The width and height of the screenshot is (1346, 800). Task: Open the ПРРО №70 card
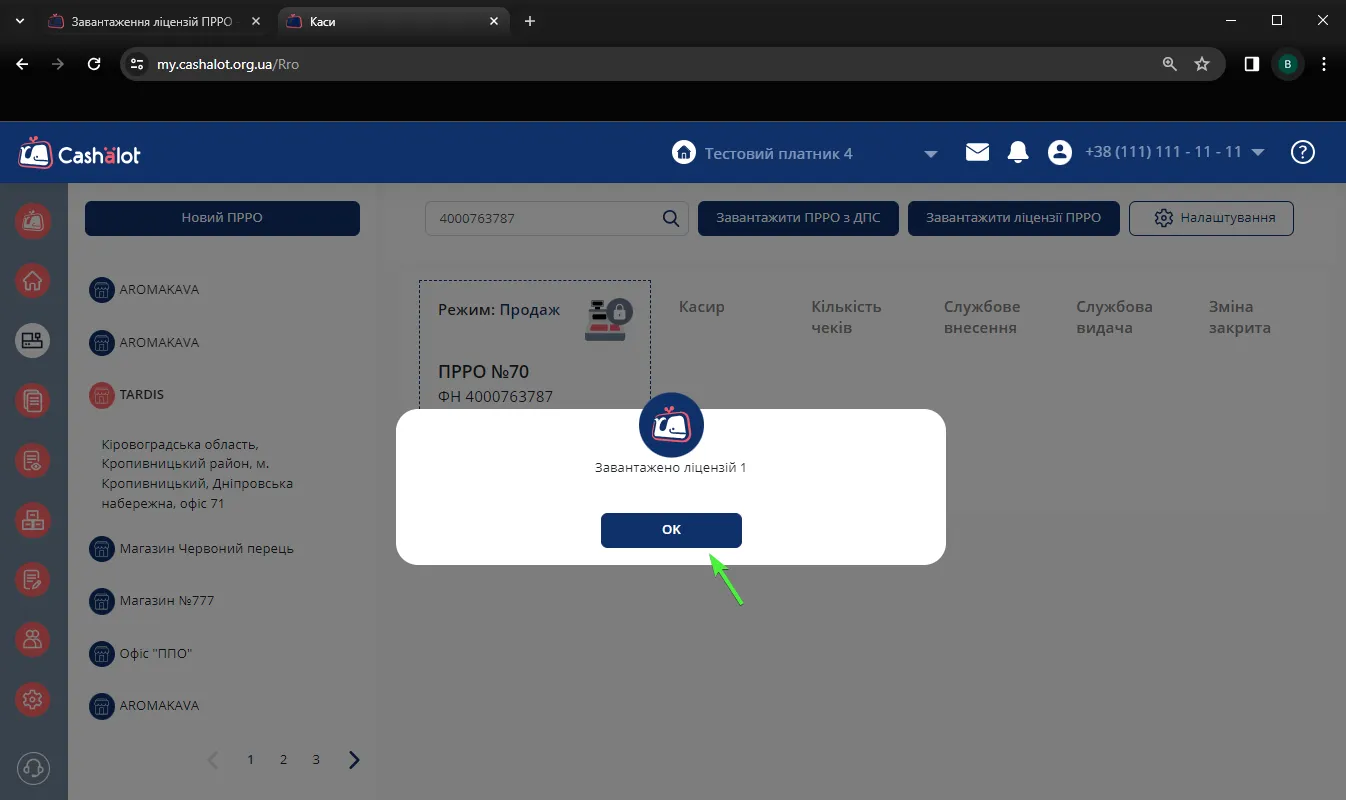[x=535, y=345]
